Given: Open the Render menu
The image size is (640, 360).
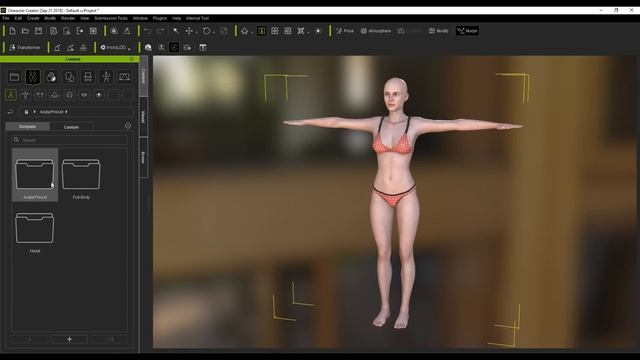Looking at the screenshot, I should pyautogui.click(x=68, y=18).
